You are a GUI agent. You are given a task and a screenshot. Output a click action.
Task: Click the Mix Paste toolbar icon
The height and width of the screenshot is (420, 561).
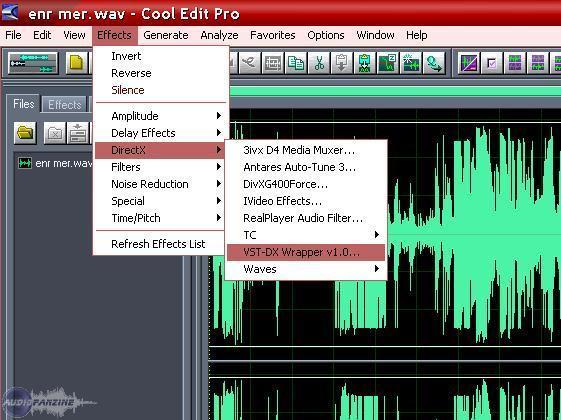[x=365, y=63]
